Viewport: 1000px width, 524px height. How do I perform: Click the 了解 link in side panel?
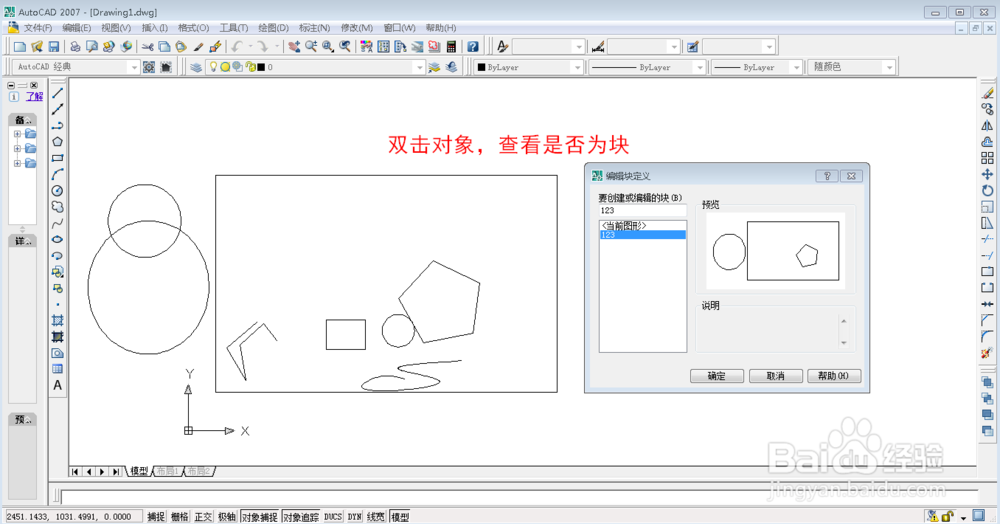(x=34, y=97)
